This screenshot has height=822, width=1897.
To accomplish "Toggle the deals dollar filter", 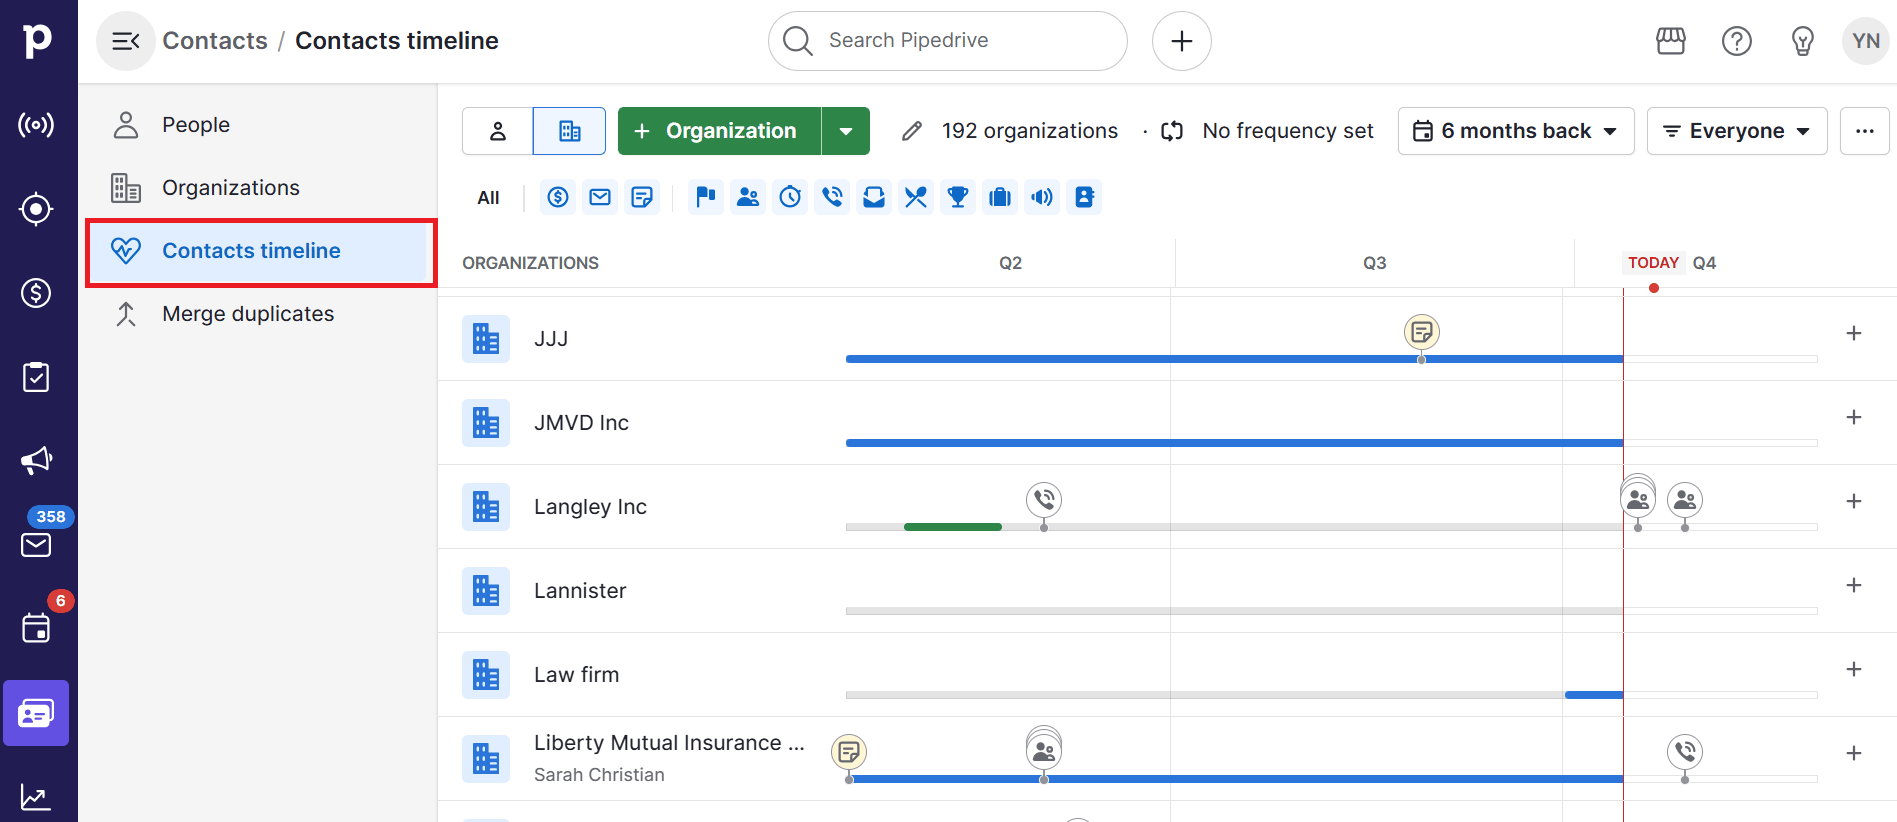I will pos(558,197).
